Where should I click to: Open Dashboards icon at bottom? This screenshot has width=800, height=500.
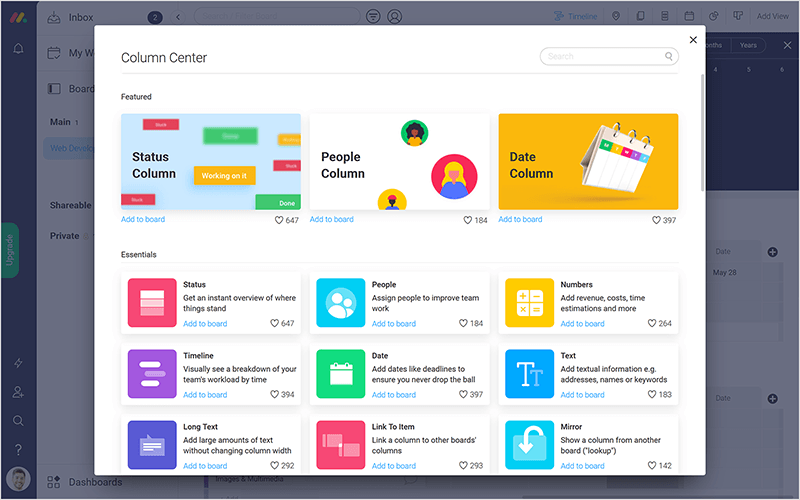(x=54, y=482)
